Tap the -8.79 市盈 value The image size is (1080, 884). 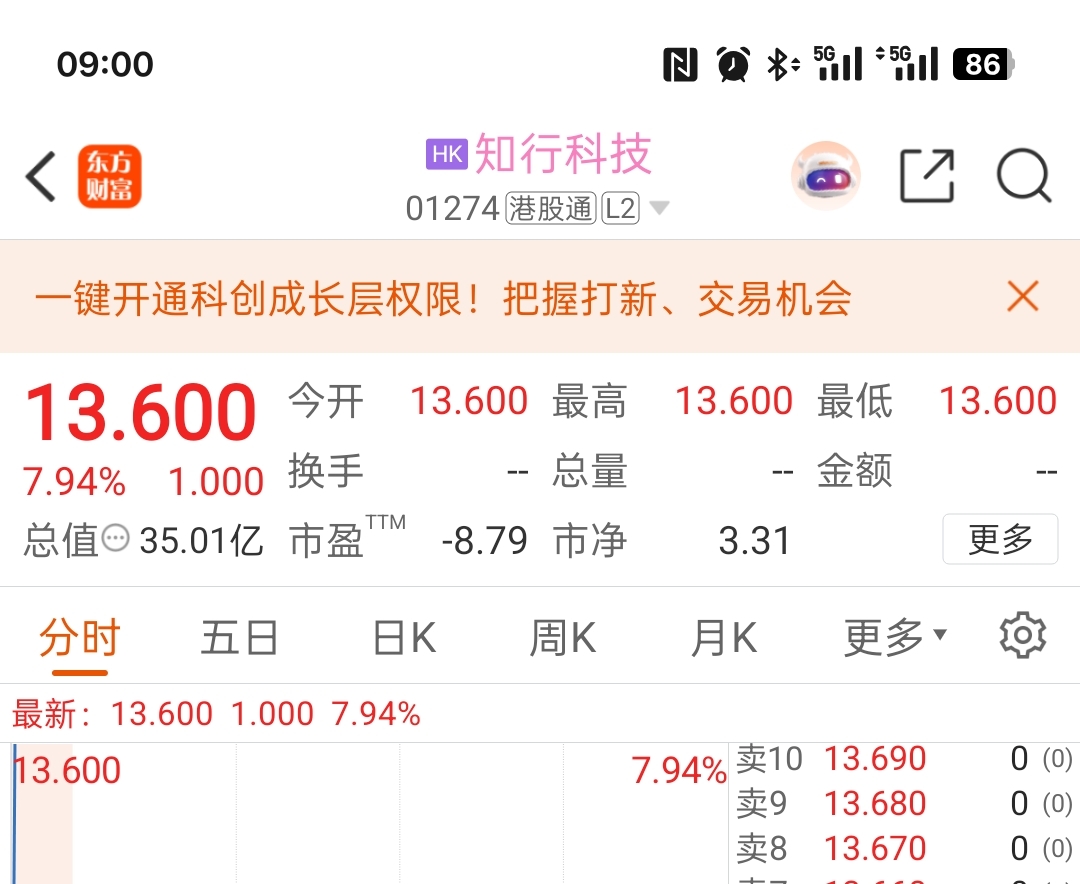click(x=484, y=540)
